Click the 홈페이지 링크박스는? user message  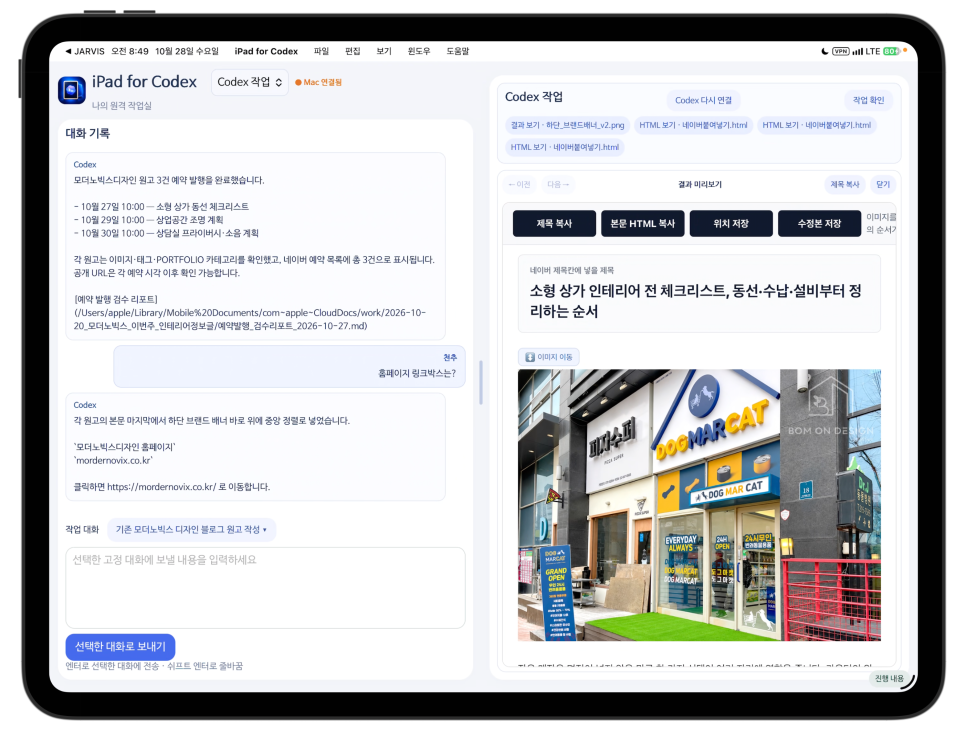417,373
